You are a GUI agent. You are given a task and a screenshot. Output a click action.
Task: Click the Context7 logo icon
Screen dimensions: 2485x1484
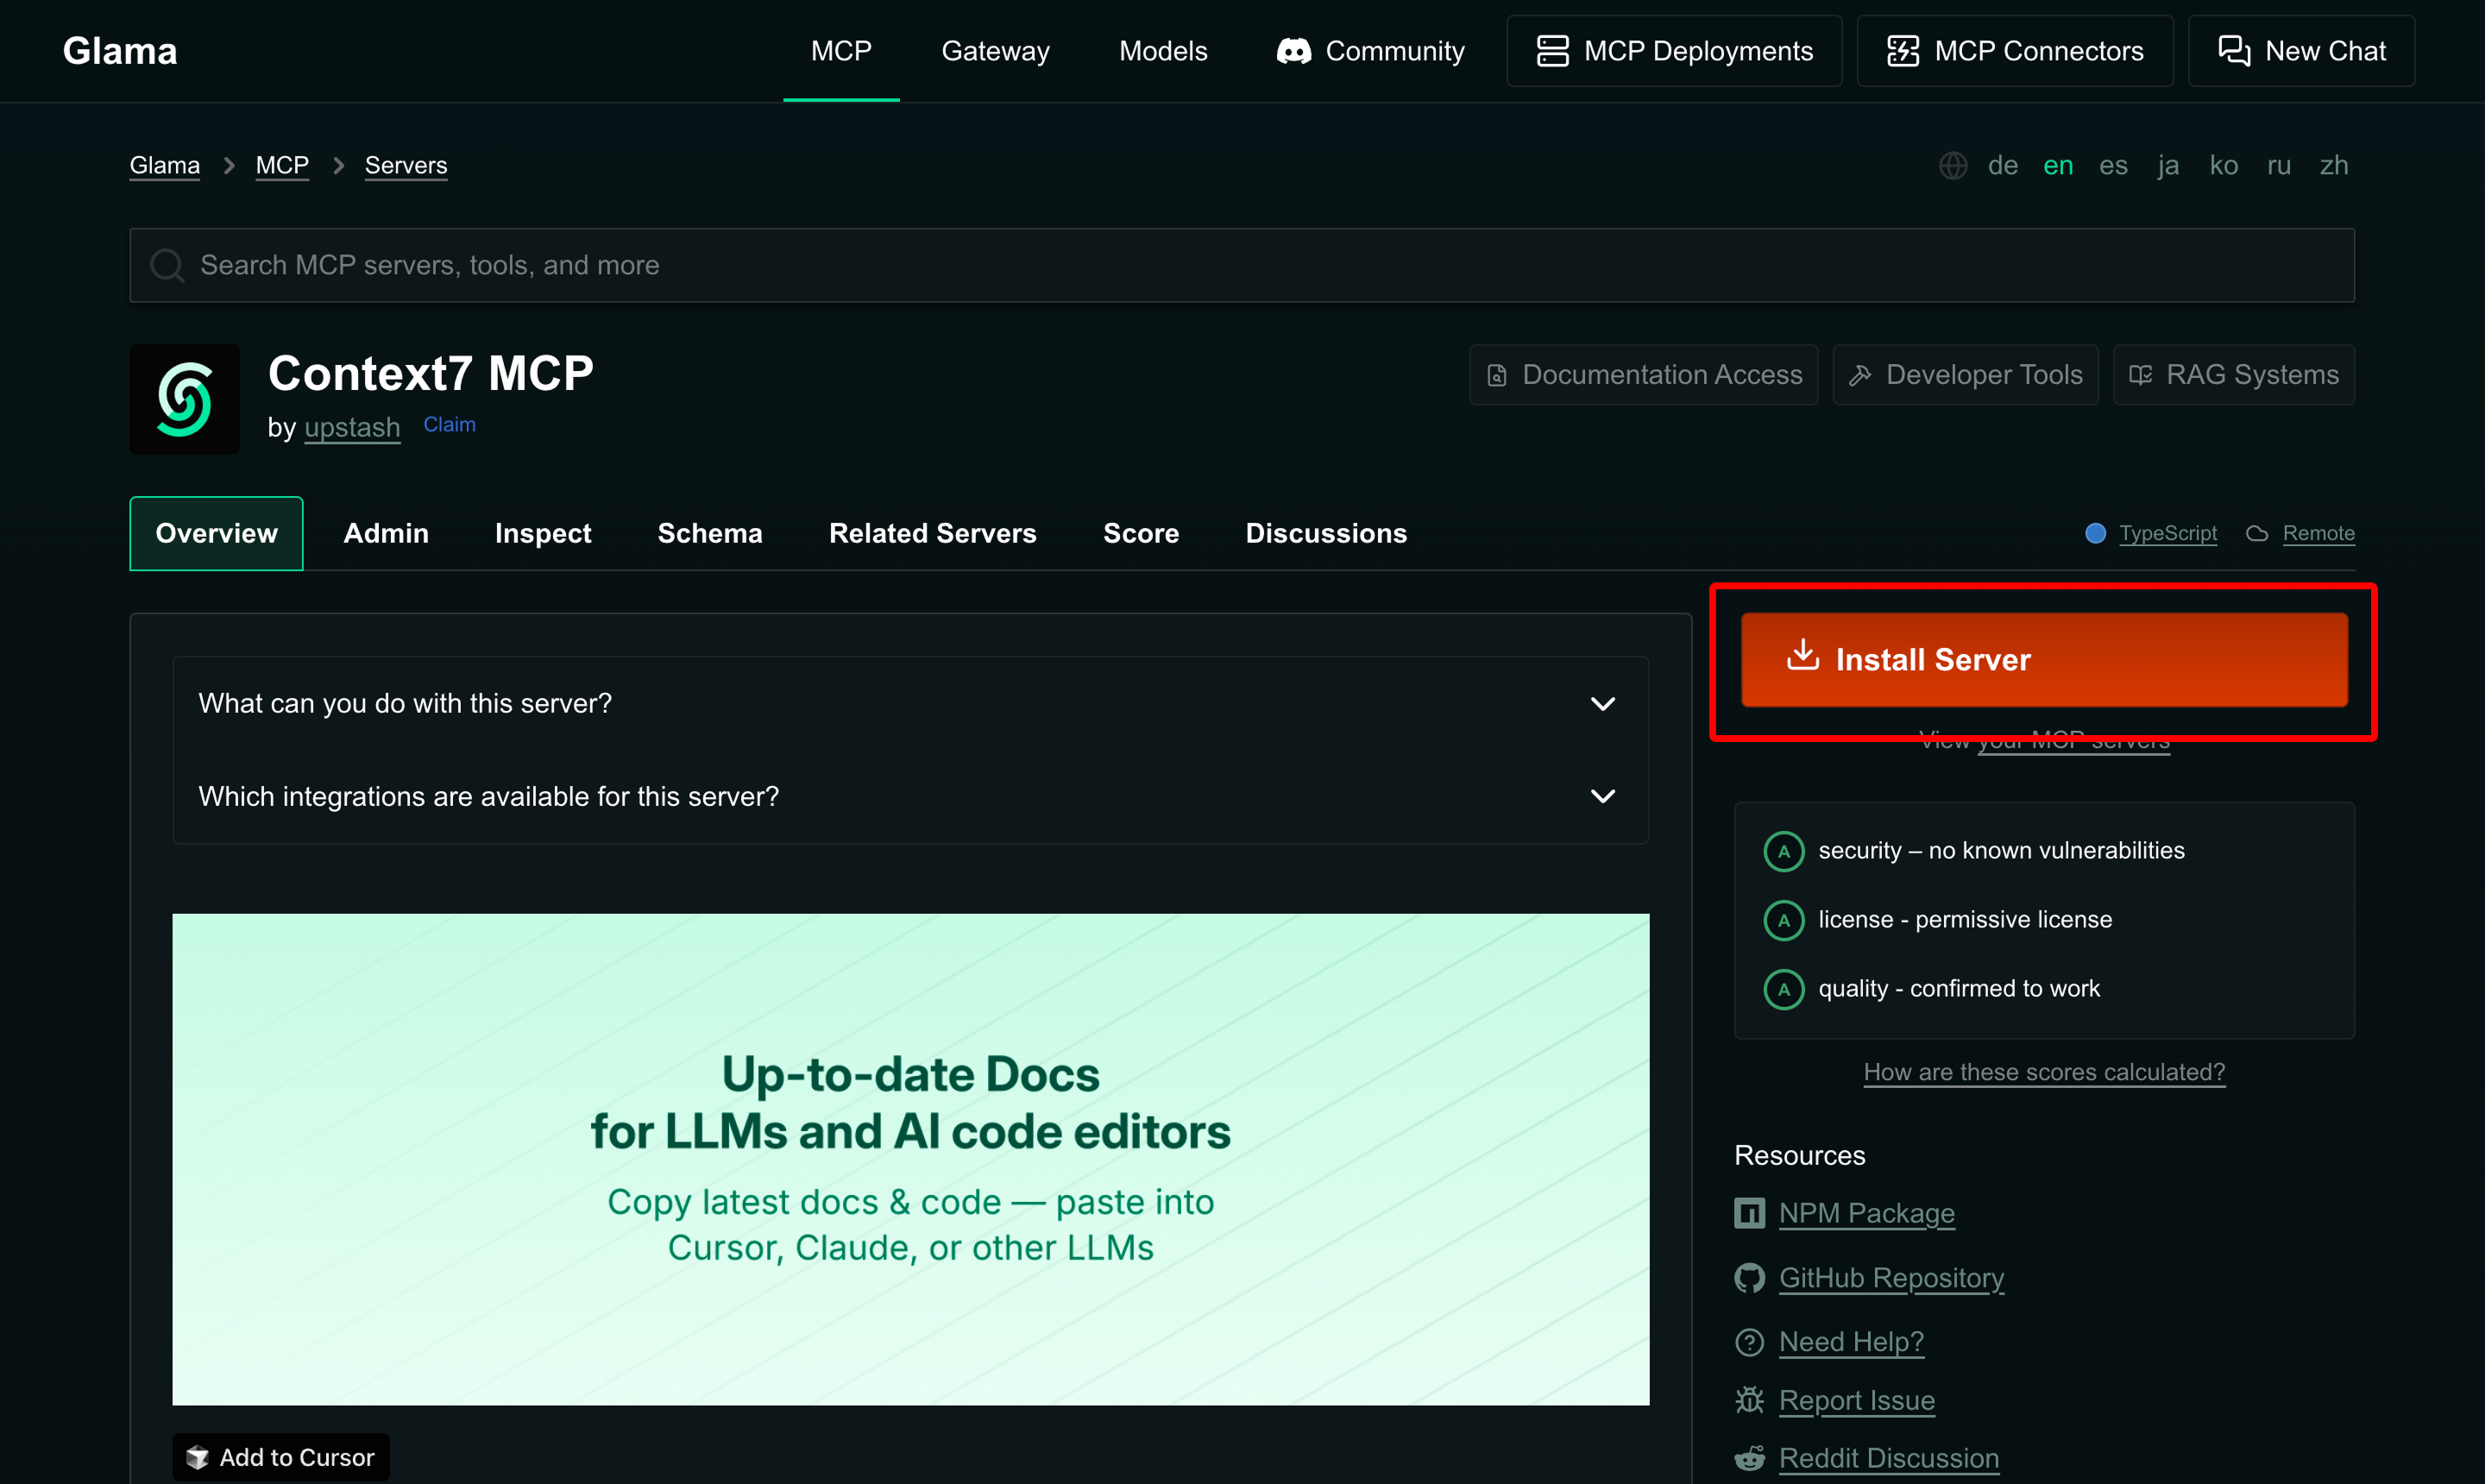coord(184,399)
